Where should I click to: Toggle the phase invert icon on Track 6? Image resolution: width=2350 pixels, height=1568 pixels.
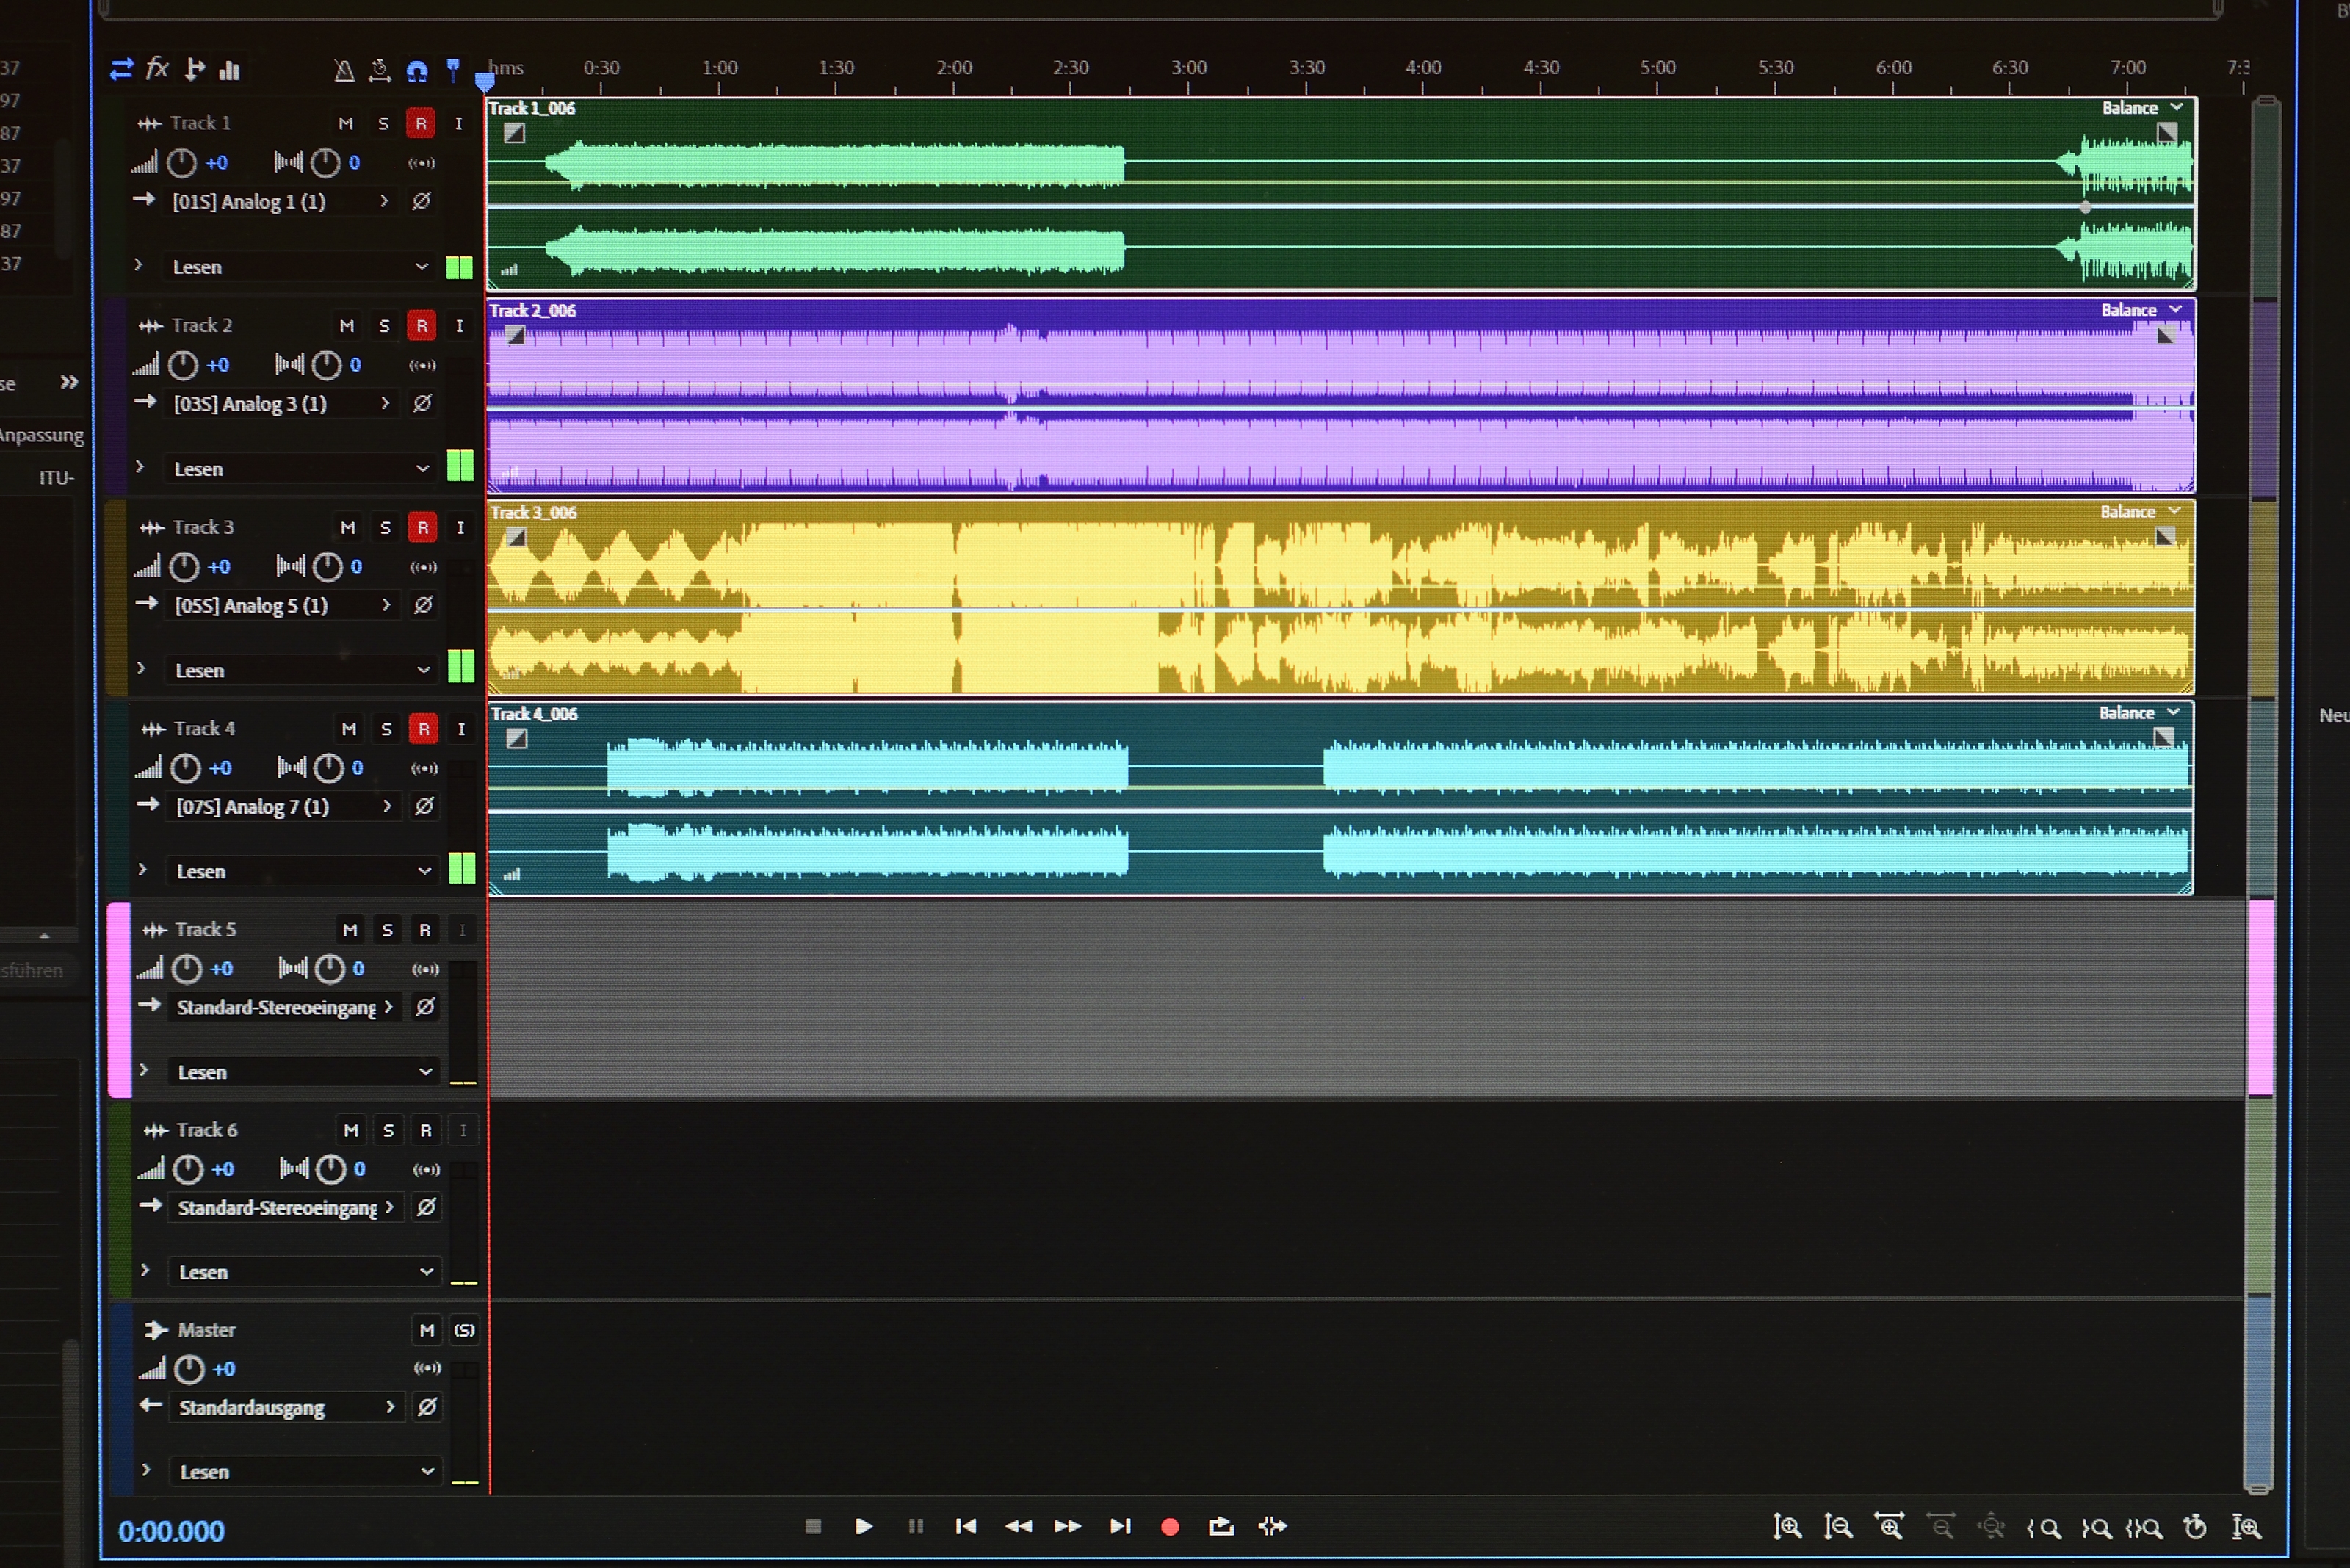click(426, 1207)
